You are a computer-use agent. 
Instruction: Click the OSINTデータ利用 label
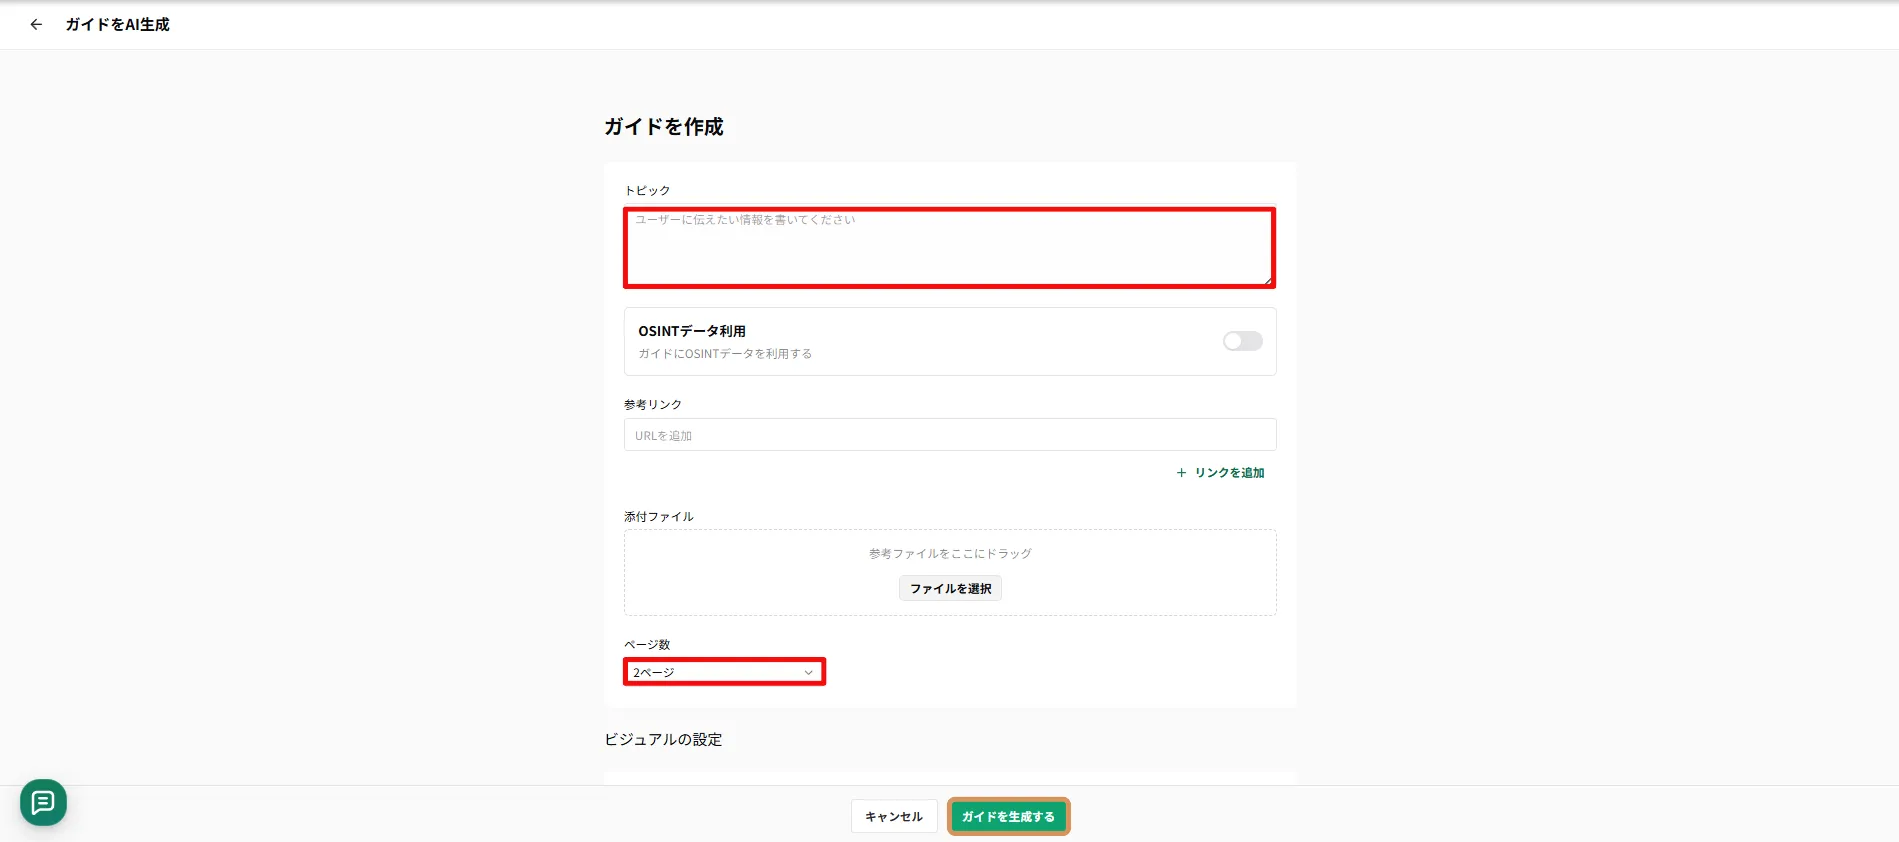click(692, 331)
